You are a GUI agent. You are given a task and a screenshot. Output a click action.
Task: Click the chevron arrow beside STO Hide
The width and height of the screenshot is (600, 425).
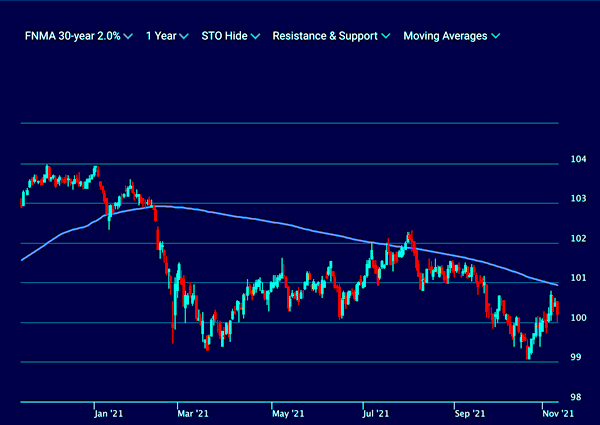255,36
